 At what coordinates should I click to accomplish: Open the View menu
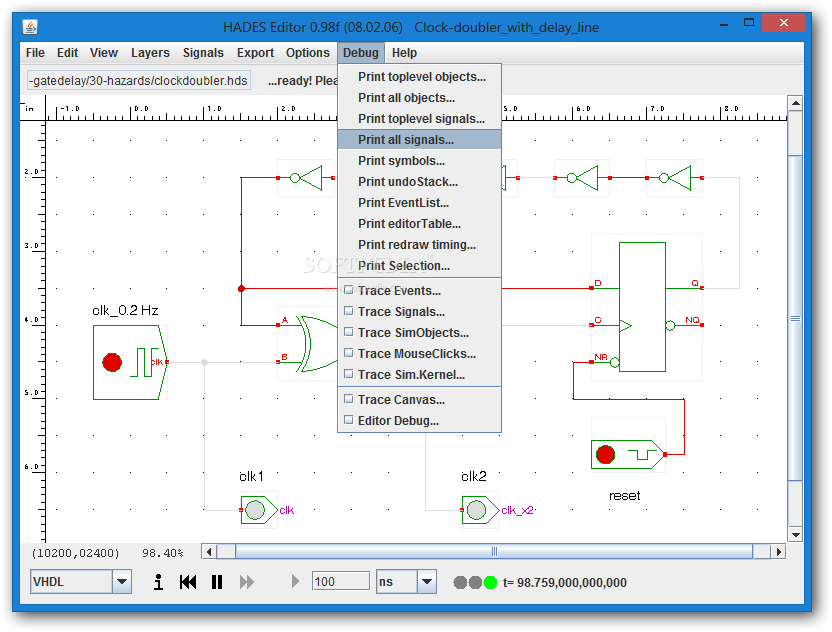(103, 53)
